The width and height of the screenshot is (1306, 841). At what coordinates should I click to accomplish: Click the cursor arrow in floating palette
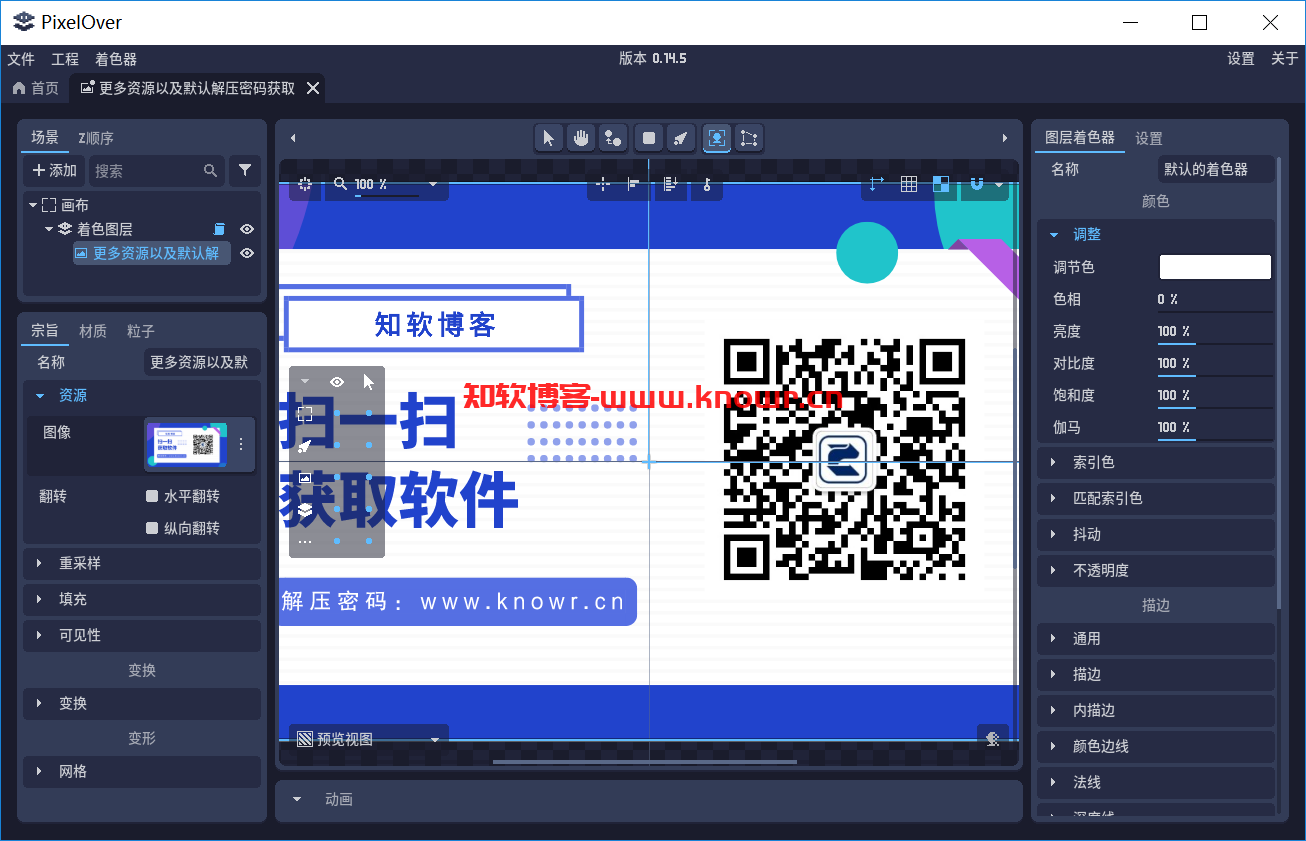pyautogui.click(x=369, y=382)
